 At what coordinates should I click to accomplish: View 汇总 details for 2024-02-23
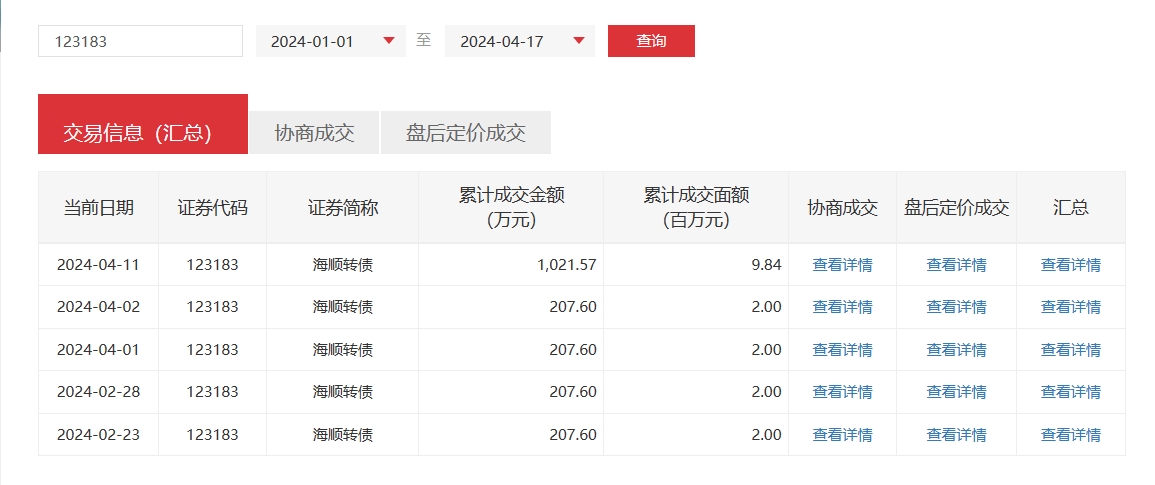click(x=1070, y=435)
